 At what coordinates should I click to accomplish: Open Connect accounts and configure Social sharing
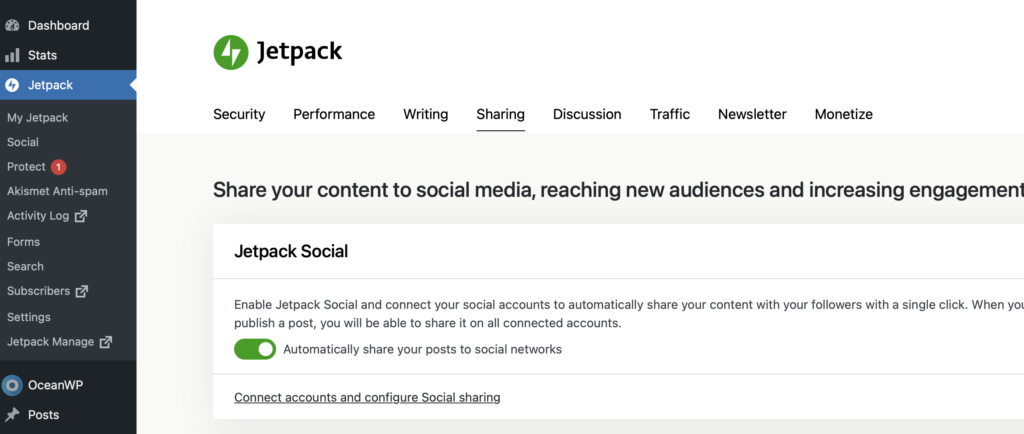tap(367, 397)
